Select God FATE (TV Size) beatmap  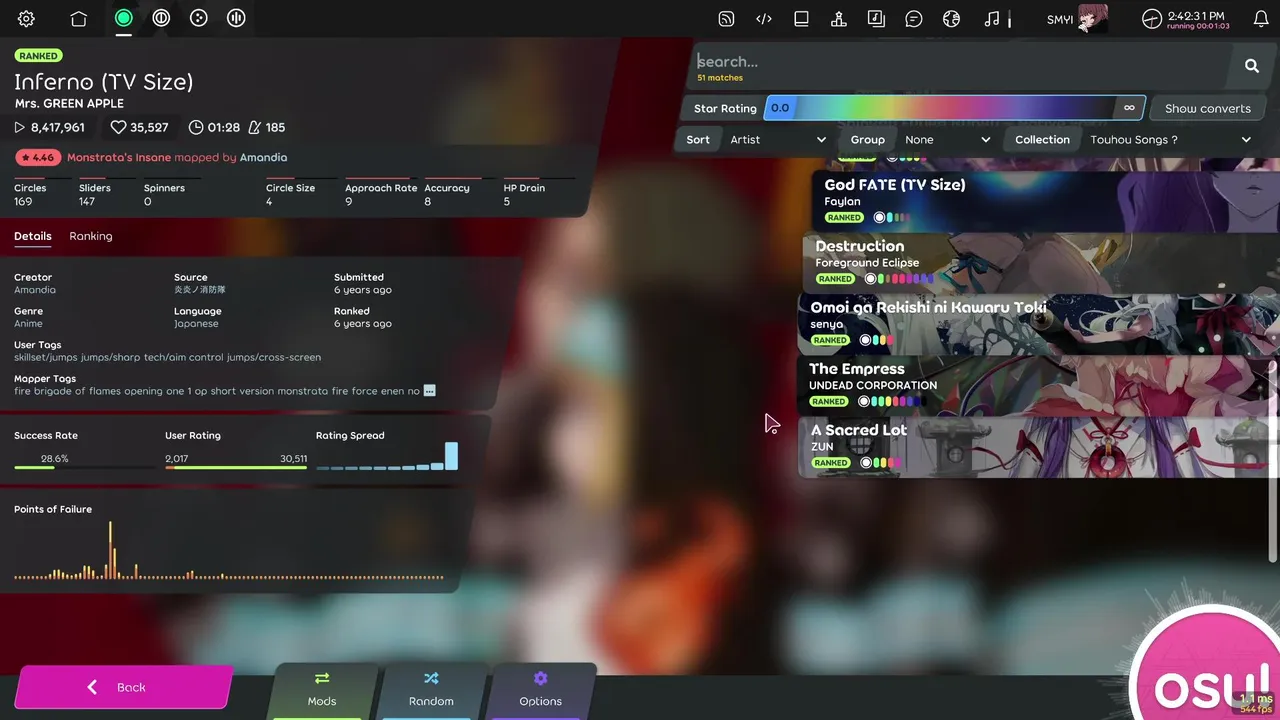click(1046, 202)
